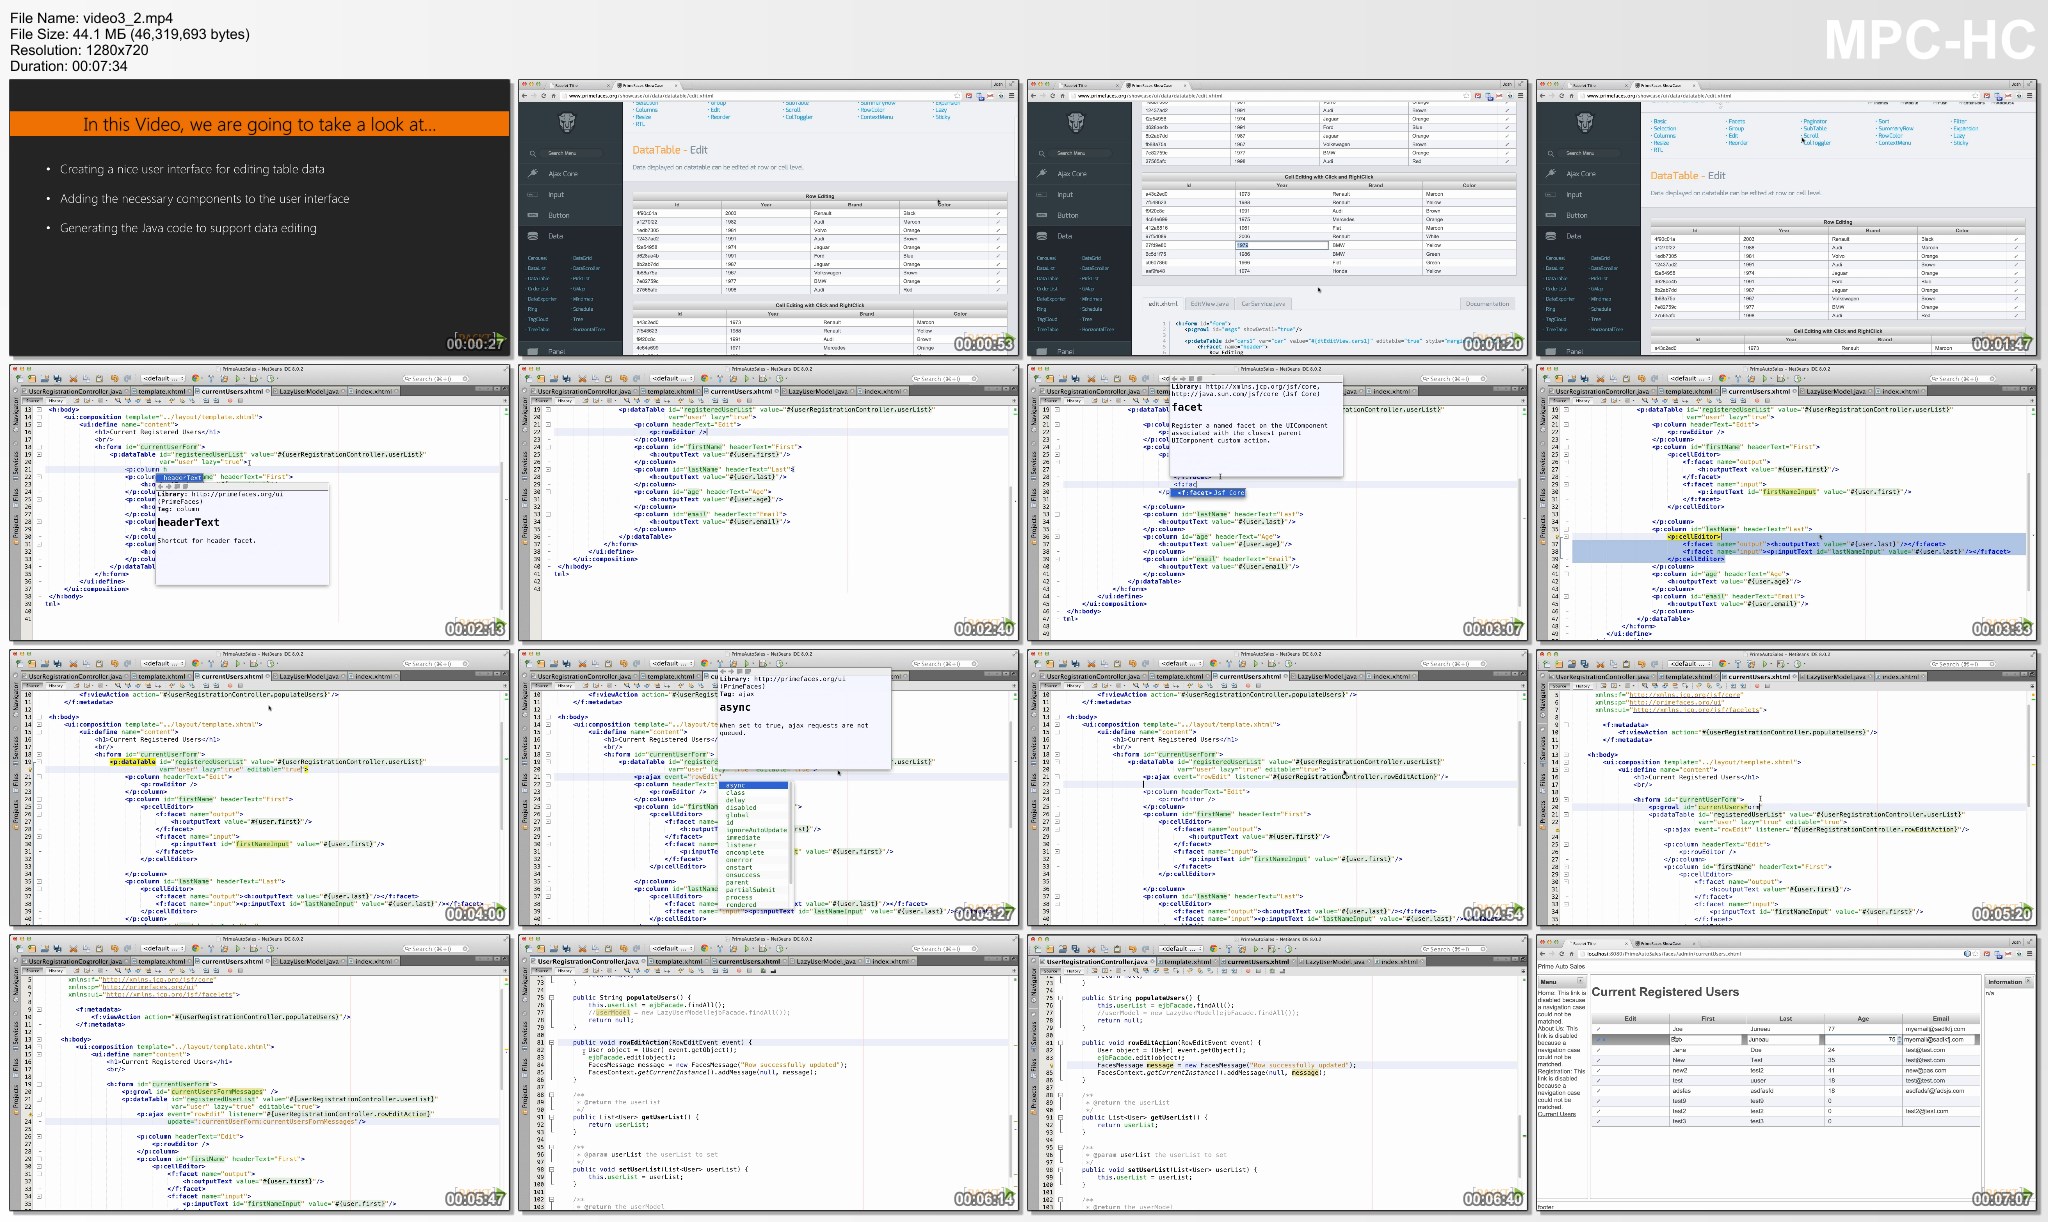Screen dimensions: 2048x1222
Task: Toggle line 19 code fold in 00:02:13 frame
Action: coord(39,455)
